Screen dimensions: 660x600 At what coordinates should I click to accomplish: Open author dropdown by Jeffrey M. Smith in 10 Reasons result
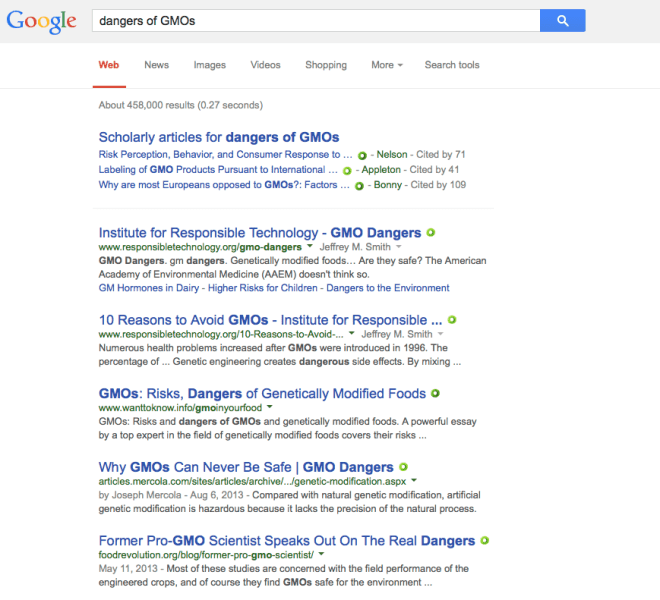pos(441,334)
